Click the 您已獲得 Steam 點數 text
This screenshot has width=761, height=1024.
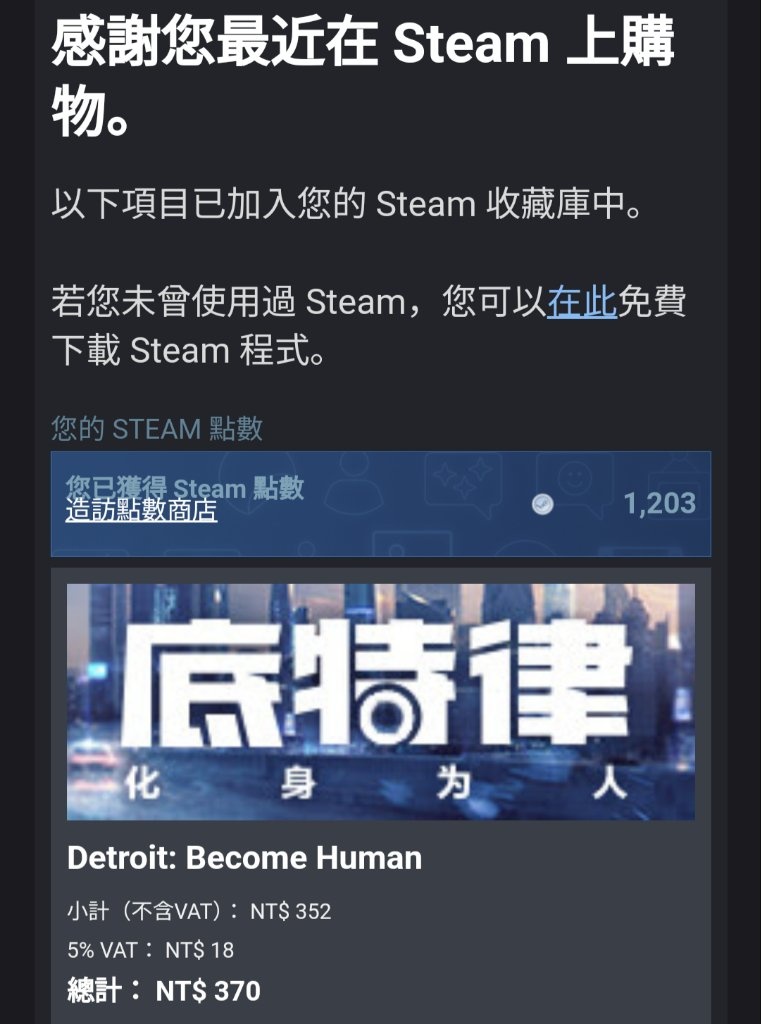pos(185,487)
